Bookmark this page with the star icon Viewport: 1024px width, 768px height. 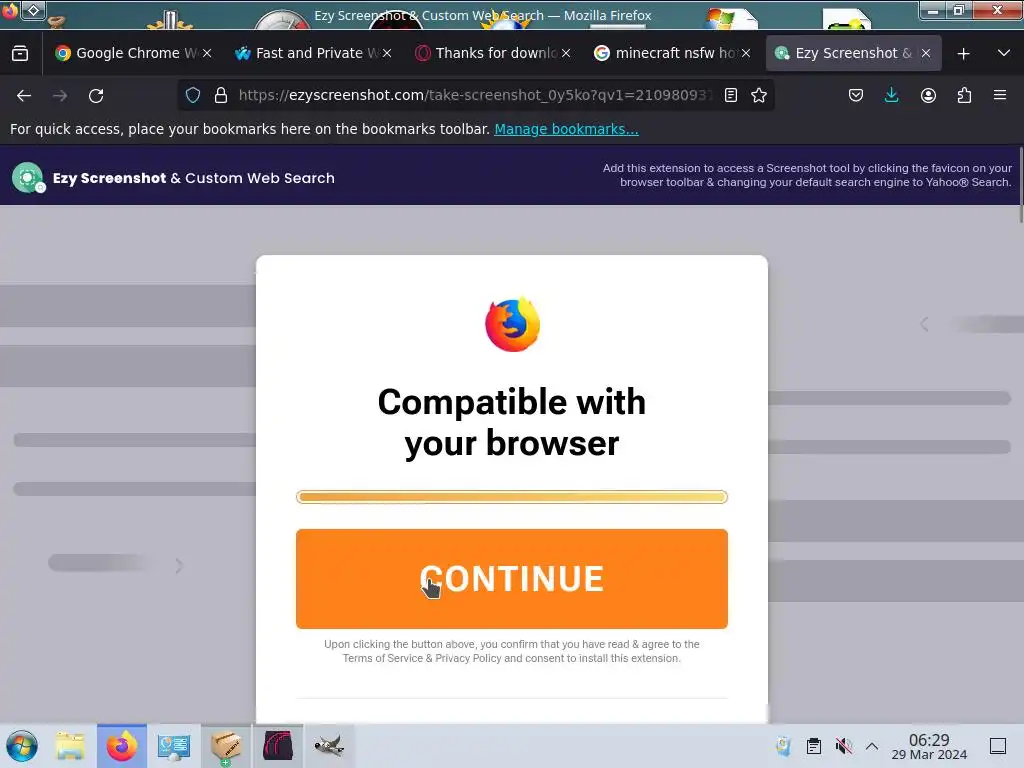[759, 95]
